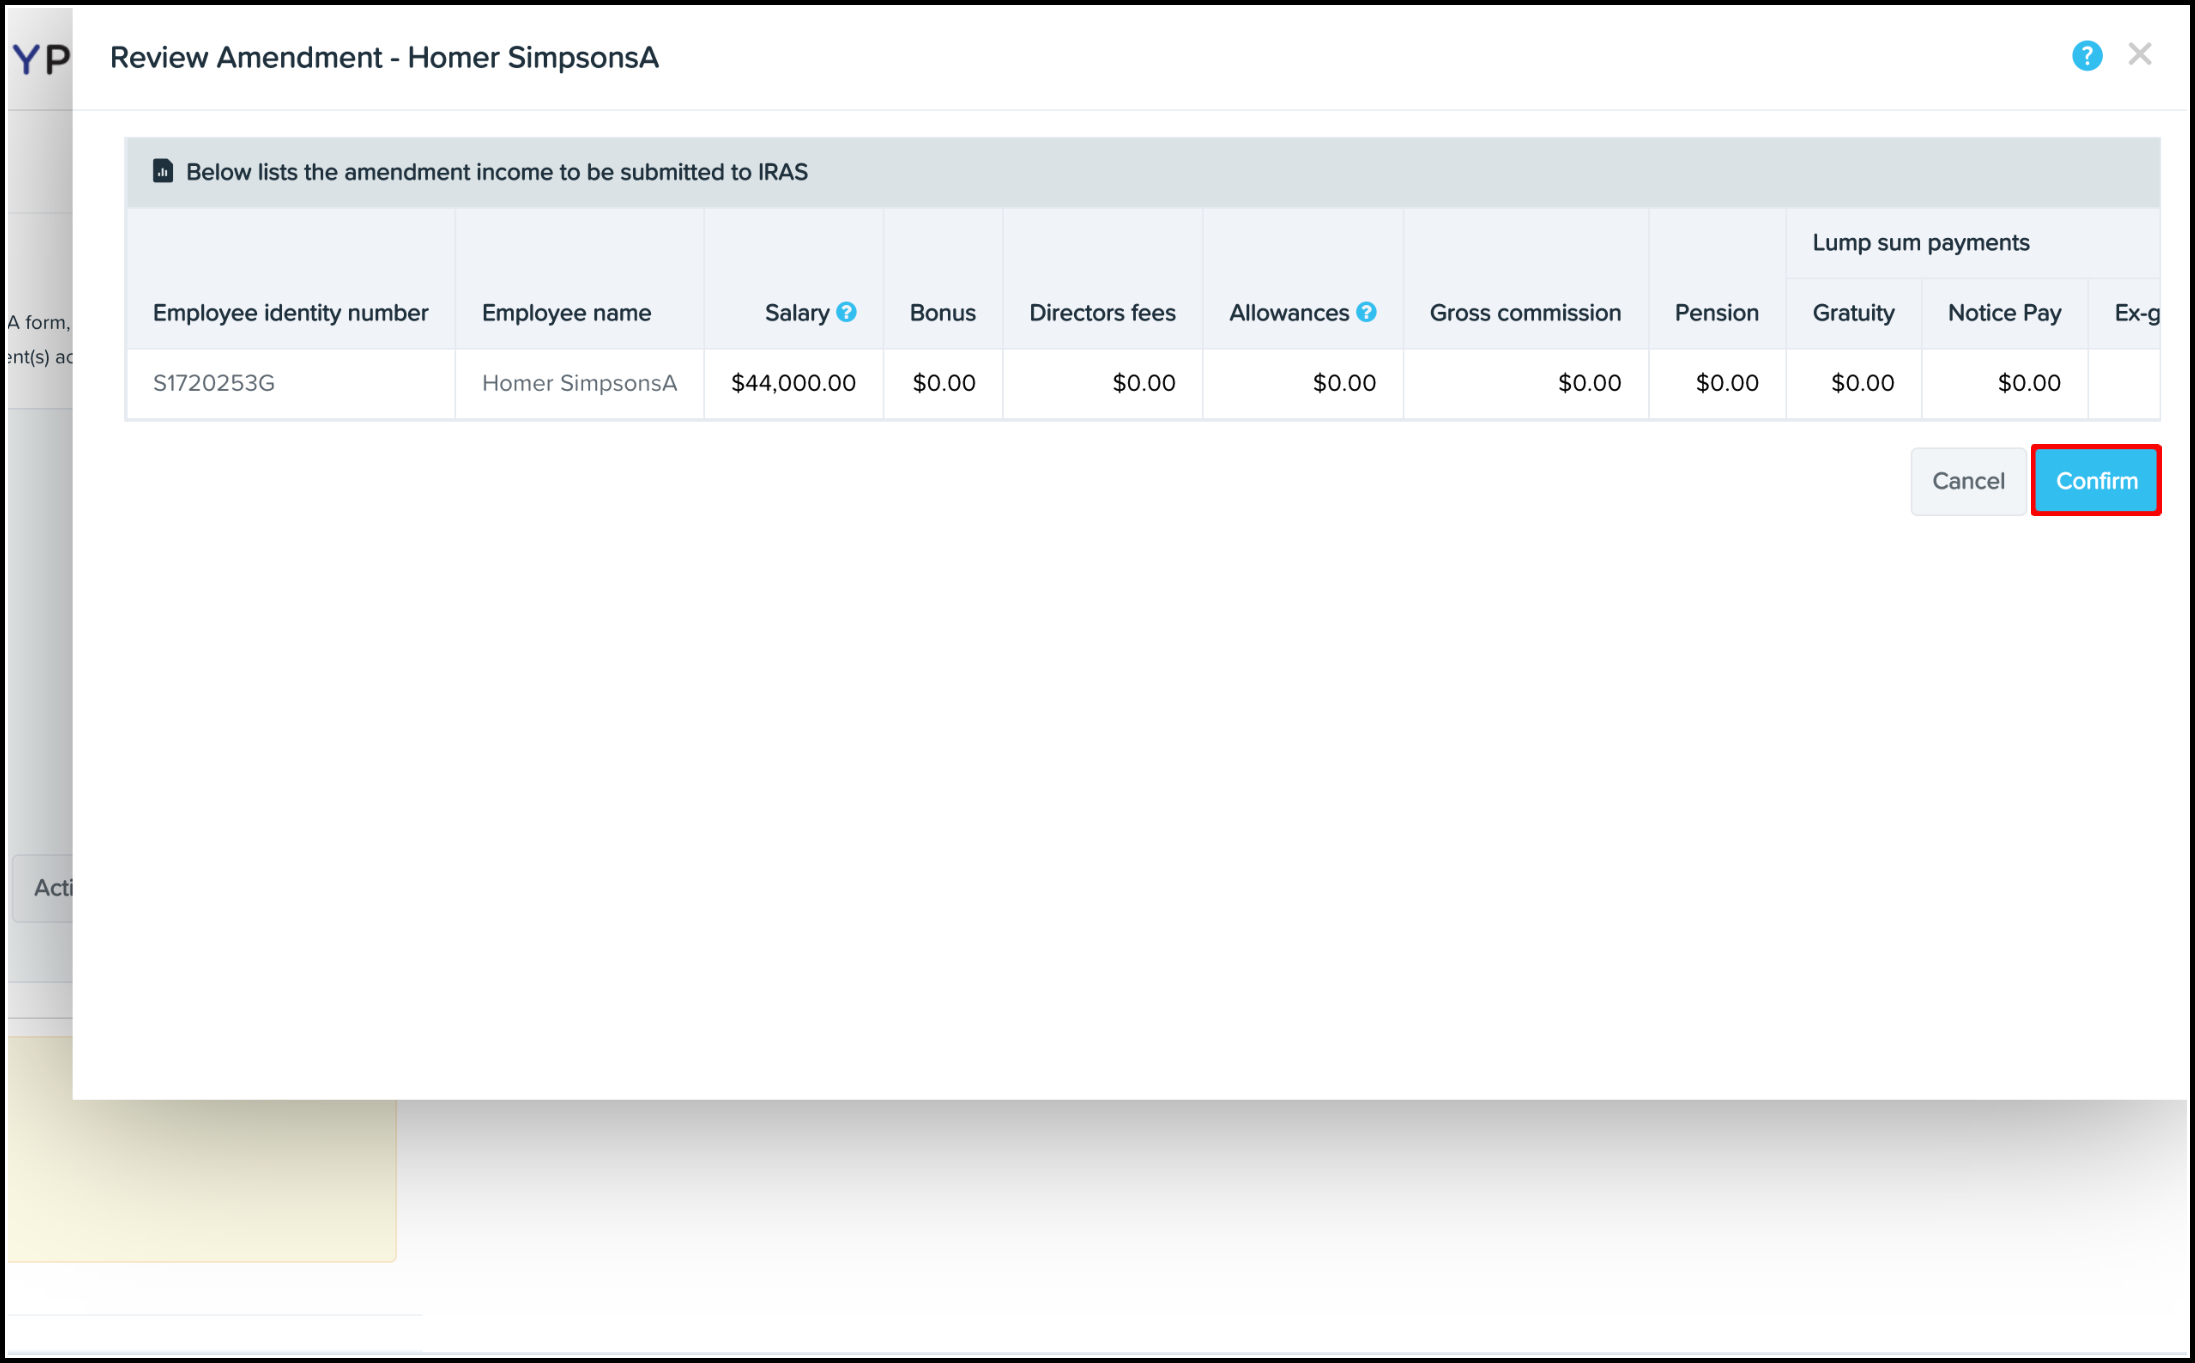Screen dimensions: 2195x1363
Task: Click the Lump sum payments group header
Action: click(1920, 243)
